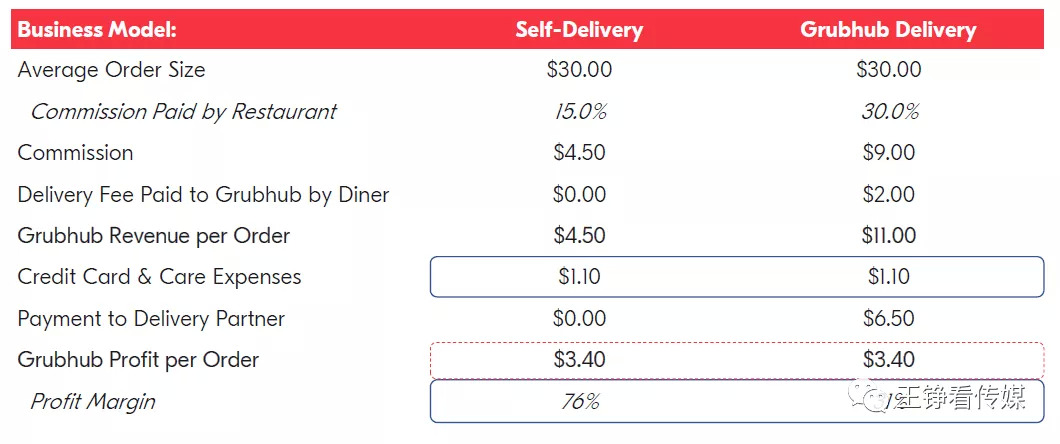Click Delivery Fee Paid to Grubhub label
Image resolution: width=1060 pixels, height=444 pixels.
(x=203, y=194)
